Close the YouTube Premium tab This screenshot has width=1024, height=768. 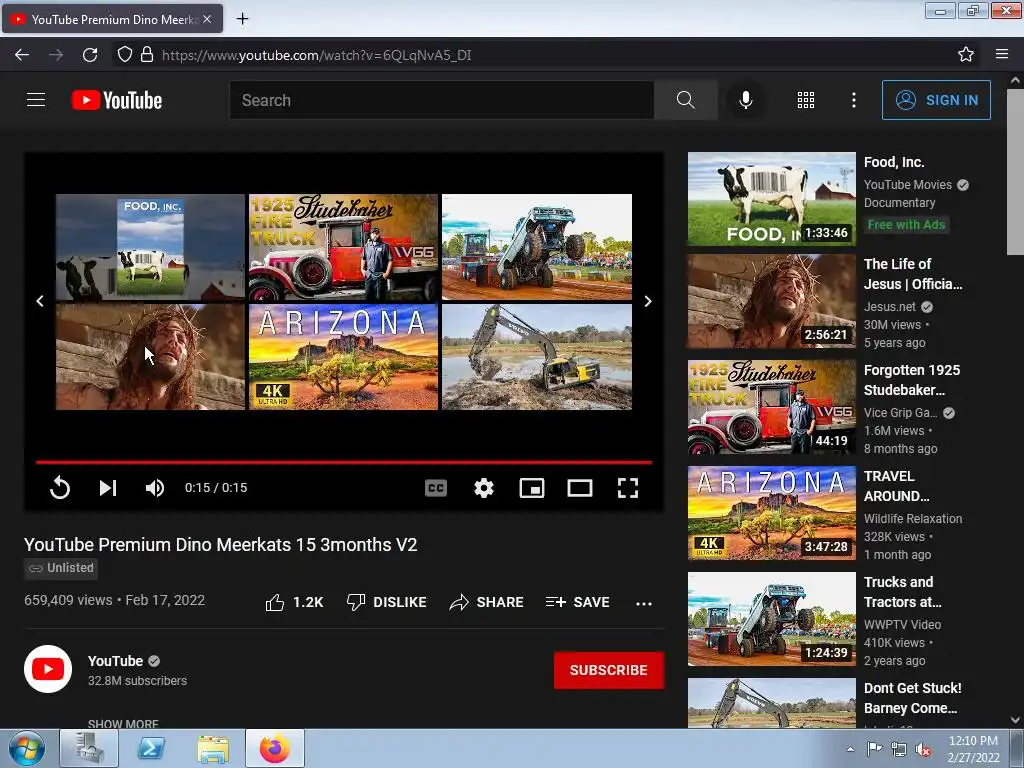click(207, 19)
